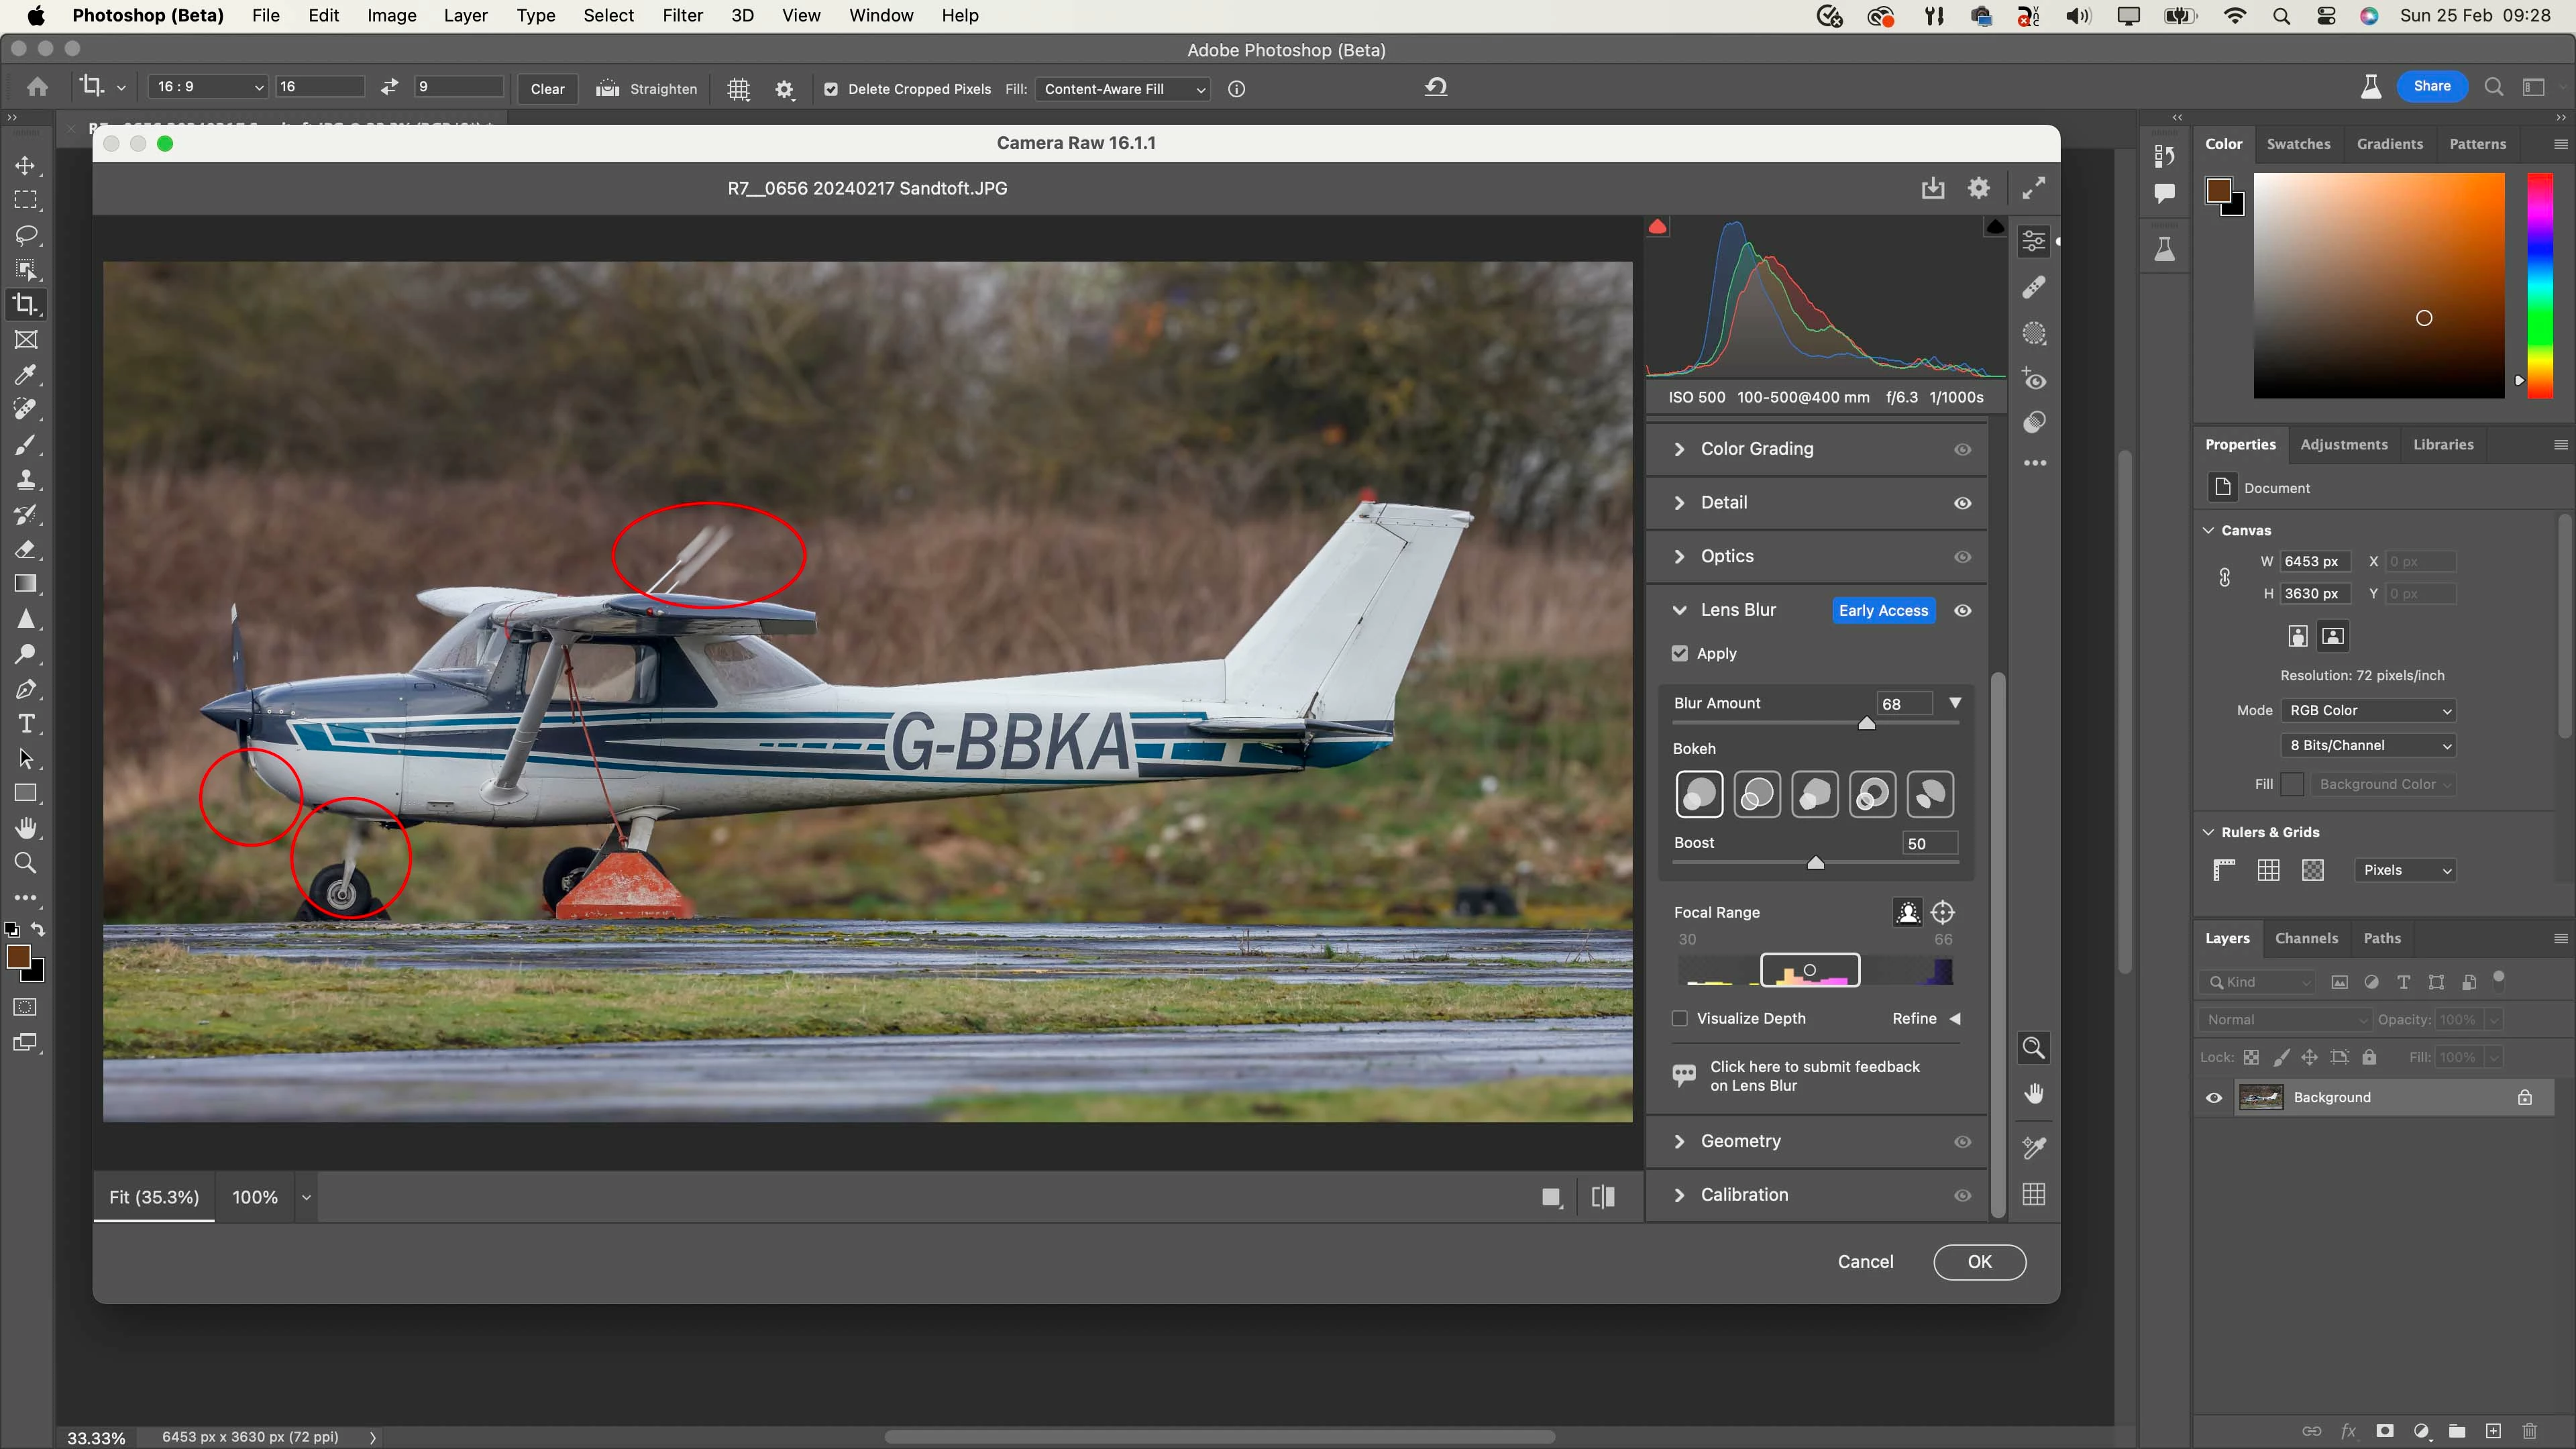The width and height of the screenshot is (2576, 1449).
Task: Open the Masking tool in Camera Raw
Action: click(2033, 334)
